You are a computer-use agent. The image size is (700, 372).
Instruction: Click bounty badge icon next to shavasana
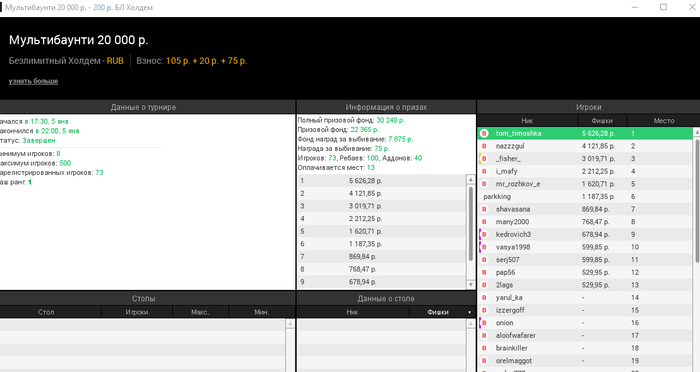[484, 209]
